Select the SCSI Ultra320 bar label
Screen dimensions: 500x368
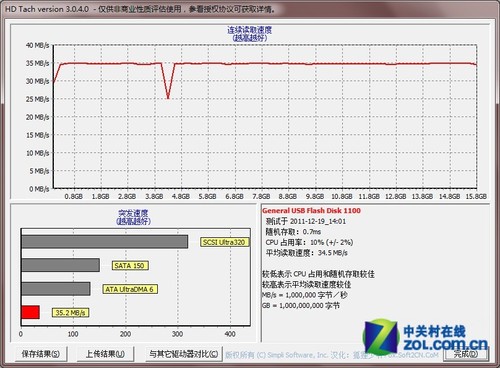(x=224, y=242)
